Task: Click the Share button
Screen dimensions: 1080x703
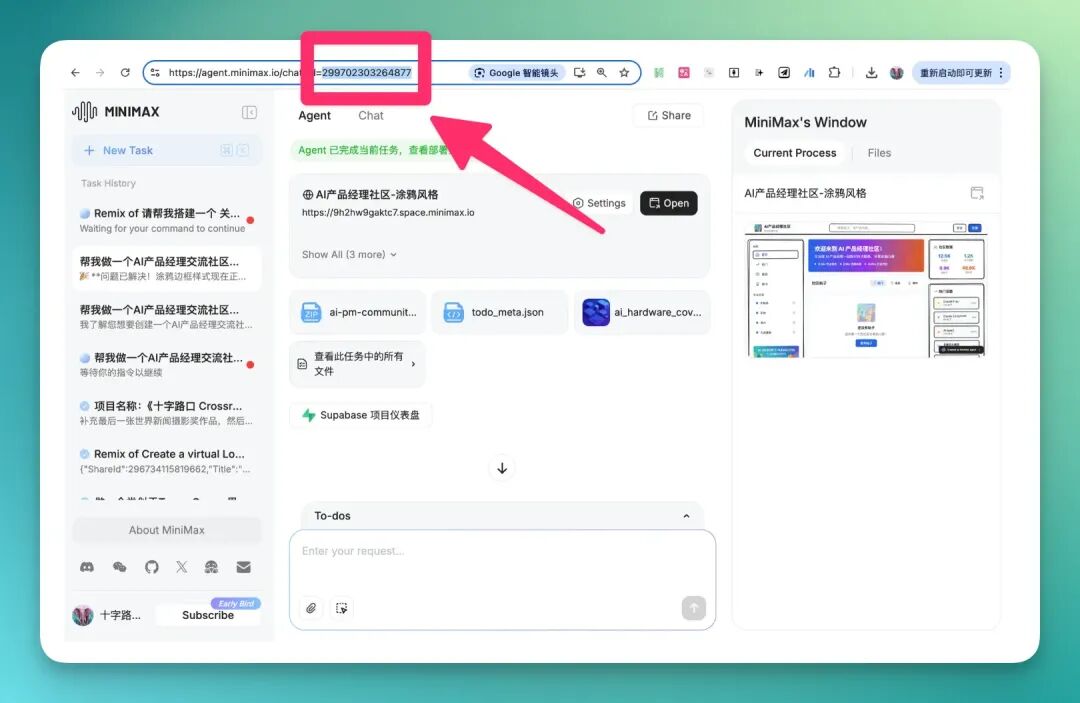Action: click(x=669, y=116)
